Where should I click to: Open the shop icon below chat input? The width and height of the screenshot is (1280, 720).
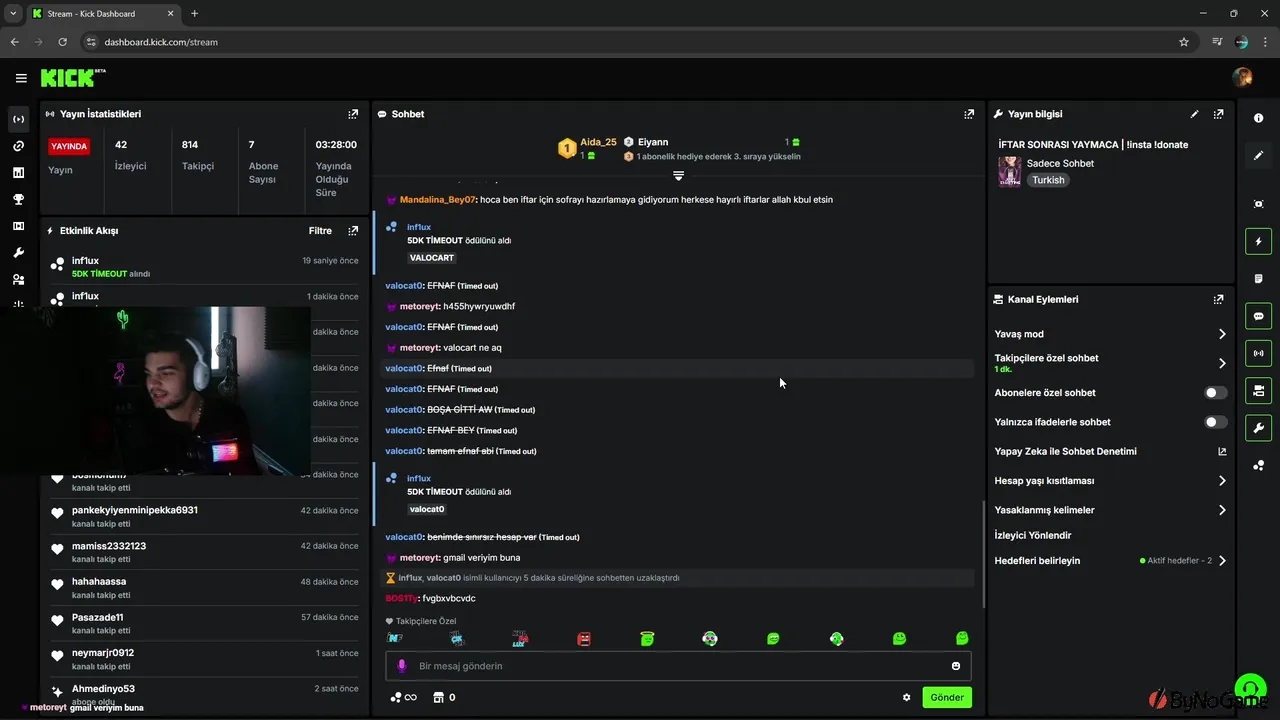pos(443,697)
